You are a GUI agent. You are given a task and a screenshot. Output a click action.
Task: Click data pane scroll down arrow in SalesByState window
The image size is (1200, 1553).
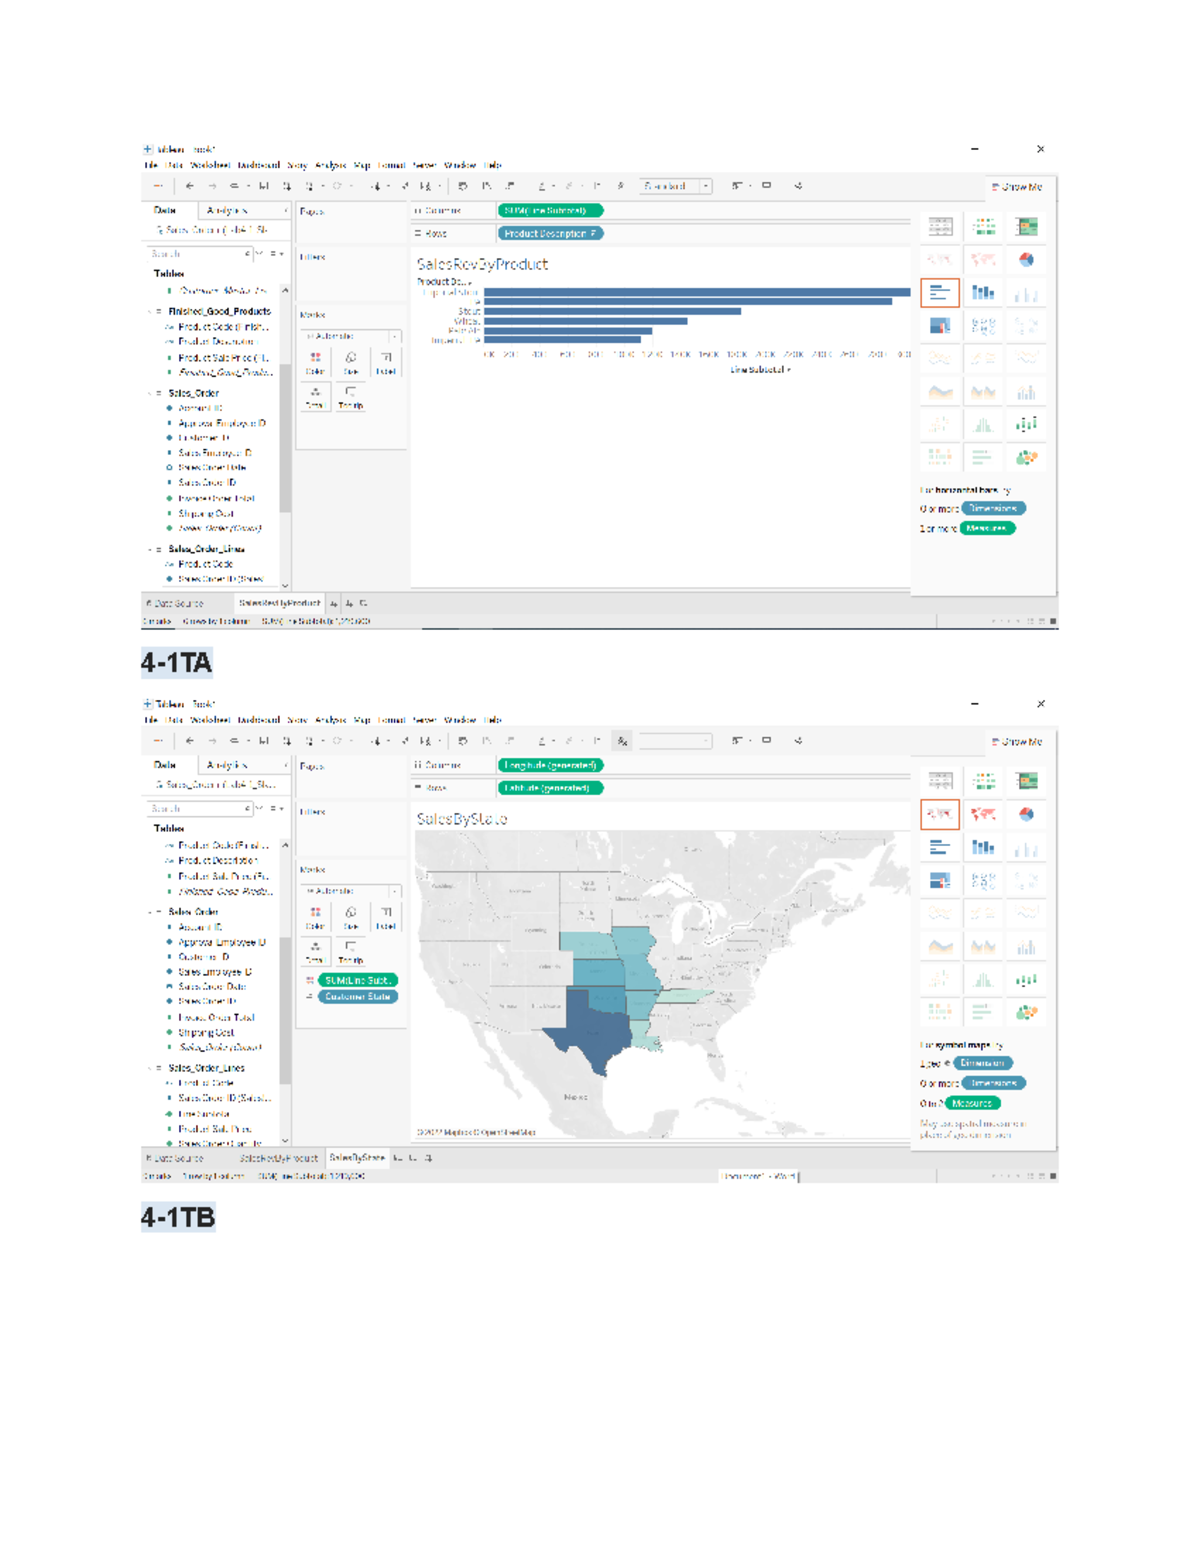pyautogui.click(x=285, y=1141)
